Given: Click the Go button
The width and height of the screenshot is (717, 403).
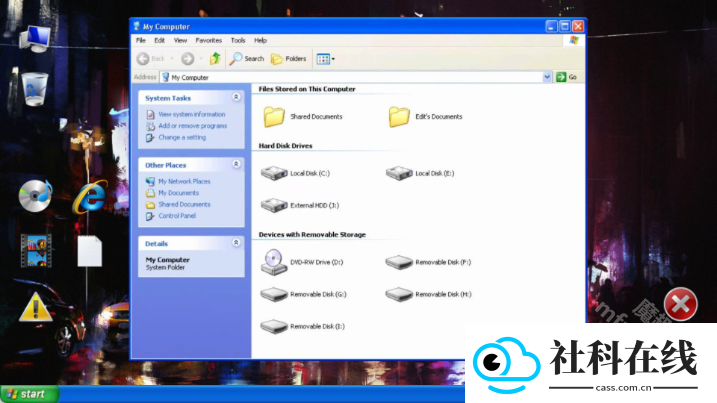Looking at the screenshot, I should coord(567,77).
